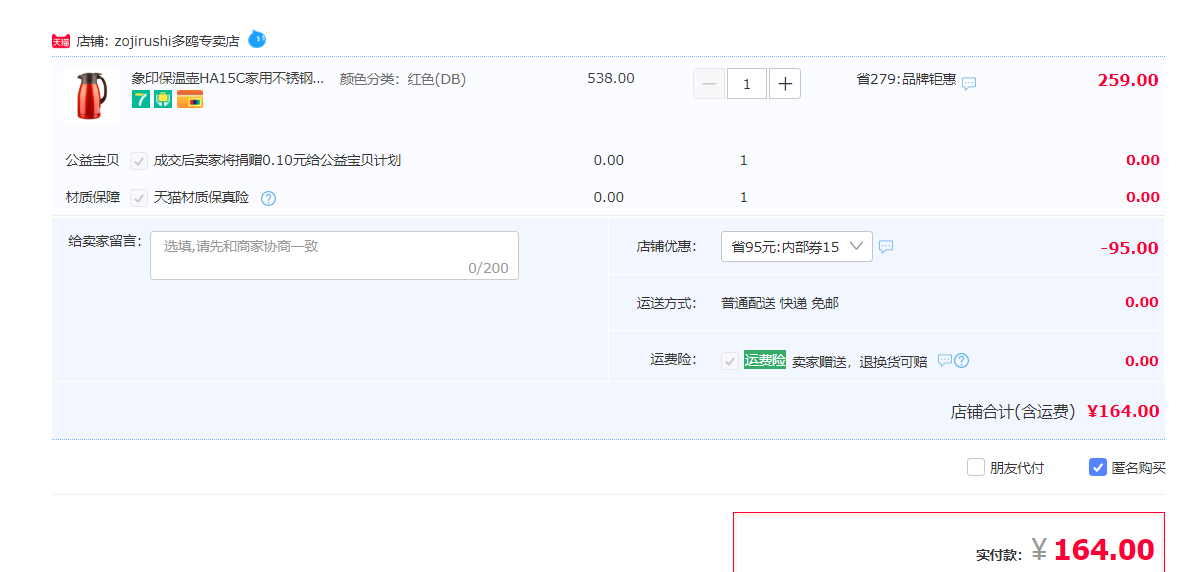The width and height of the screenshot is (1195, 572).
Task: Enable the 朋友代付 checkbox
Action: tap(976, 467)
